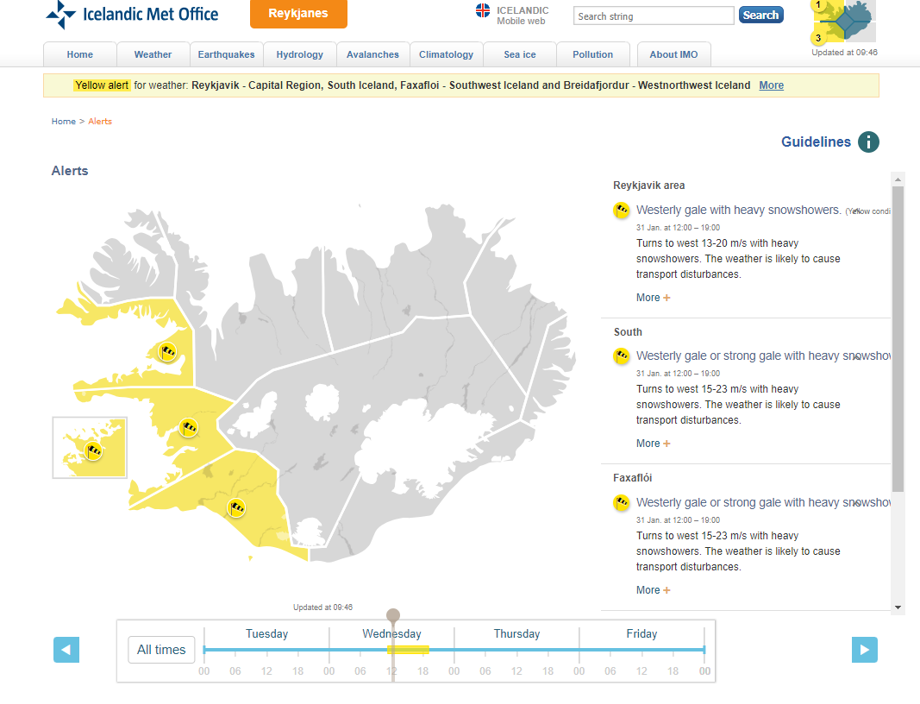Click the mini alert map in header
920x704 pixels.
point(843,22)
